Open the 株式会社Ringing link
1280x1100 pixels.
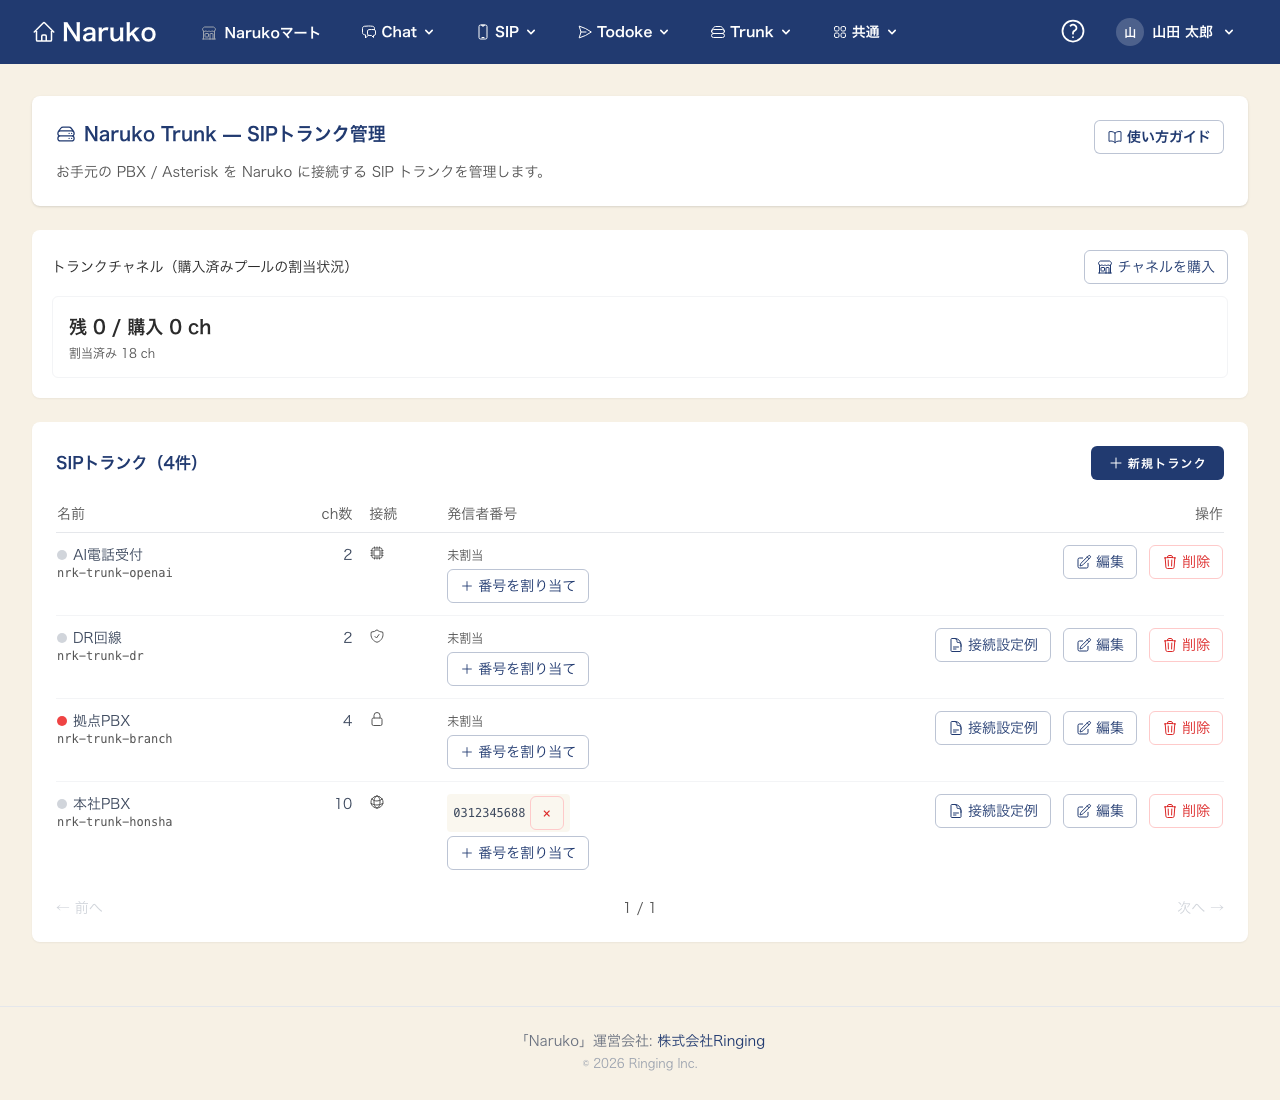(711, 1041)
